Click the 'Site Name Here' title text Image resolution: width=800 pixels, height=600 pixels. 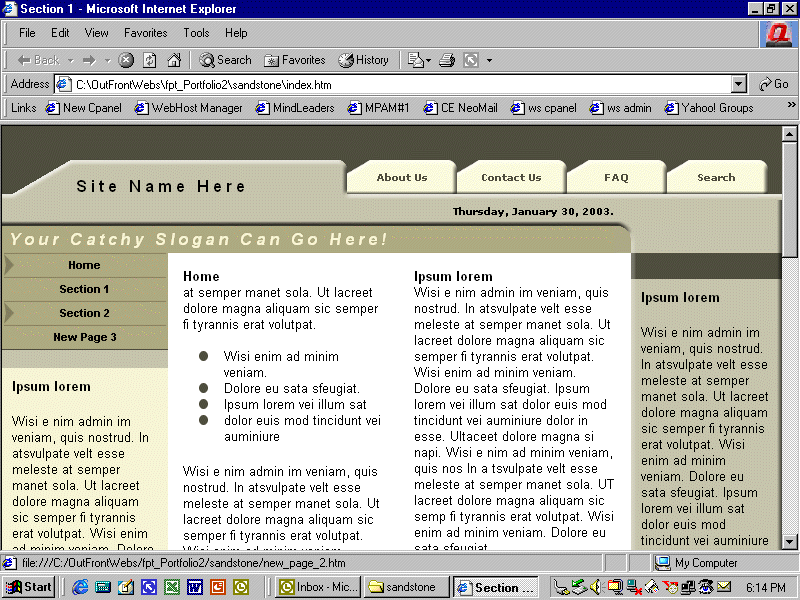[161, 186]
